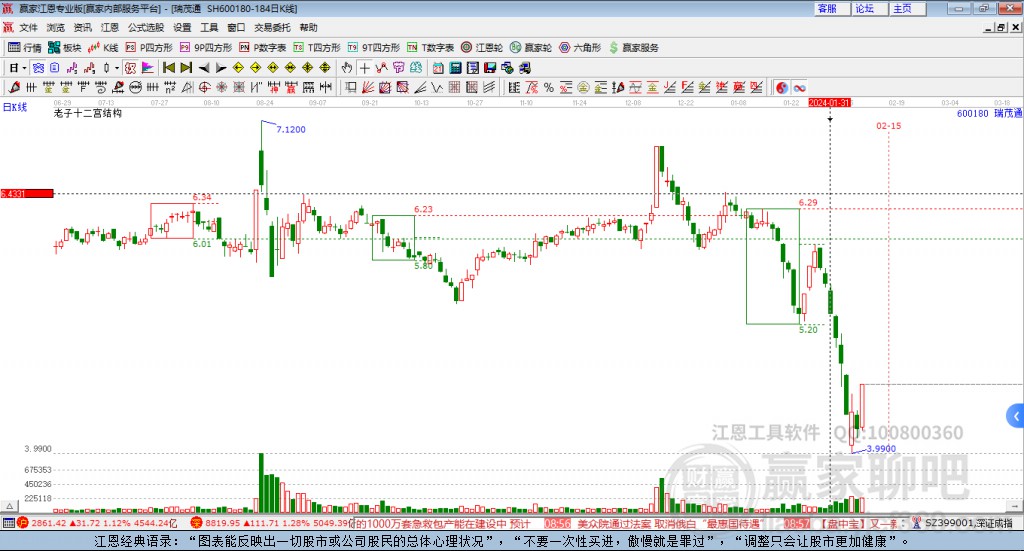
Task: Click the red 6.4331 price label
Action: tap(27, 193)
